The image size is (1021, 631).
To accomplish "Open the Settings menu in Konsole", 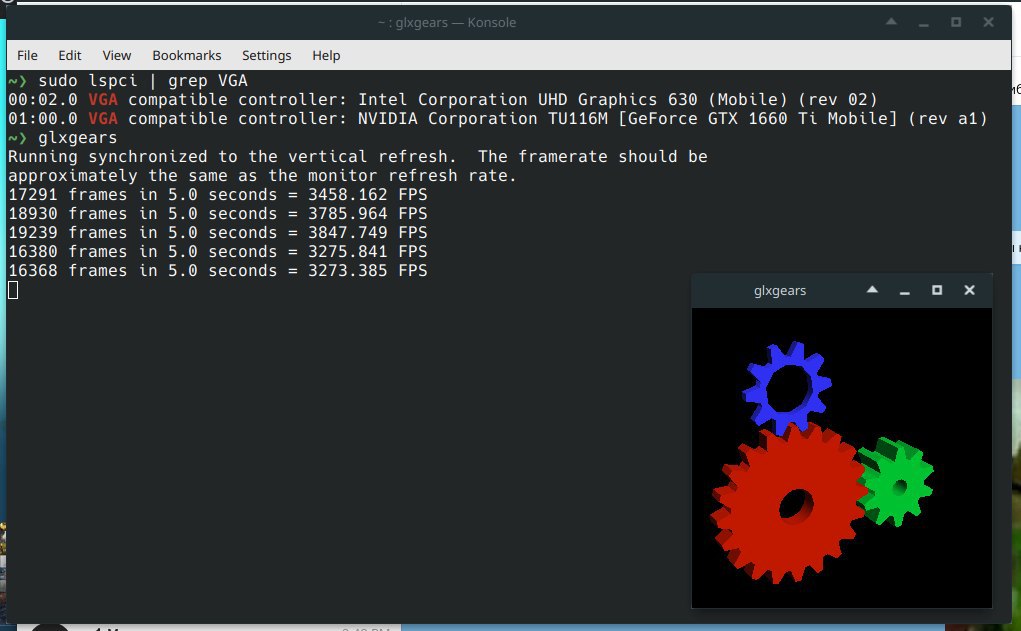I will click(266, 55).
